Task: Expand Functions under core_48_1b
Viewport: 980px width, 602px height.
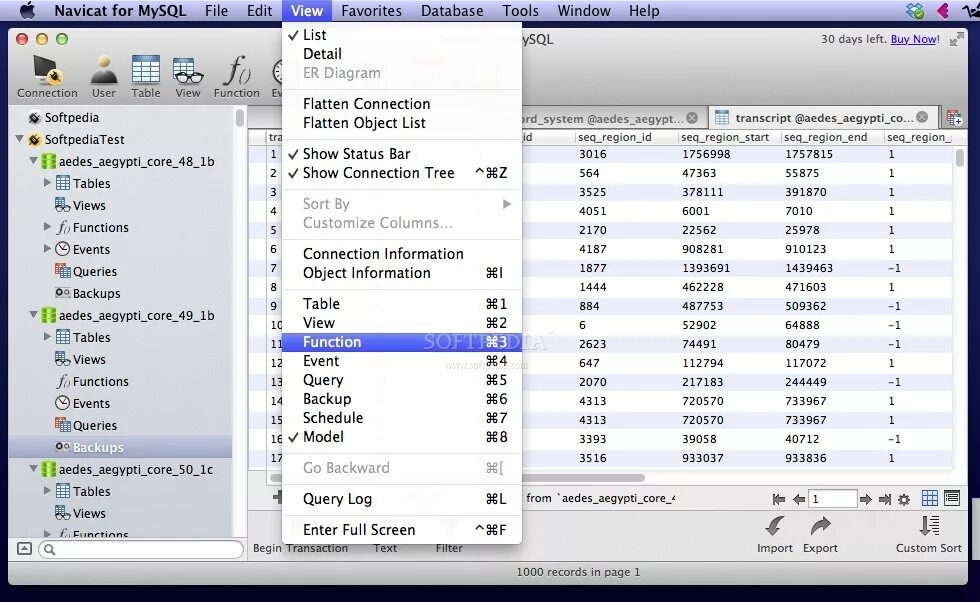Action: [48, 226]
